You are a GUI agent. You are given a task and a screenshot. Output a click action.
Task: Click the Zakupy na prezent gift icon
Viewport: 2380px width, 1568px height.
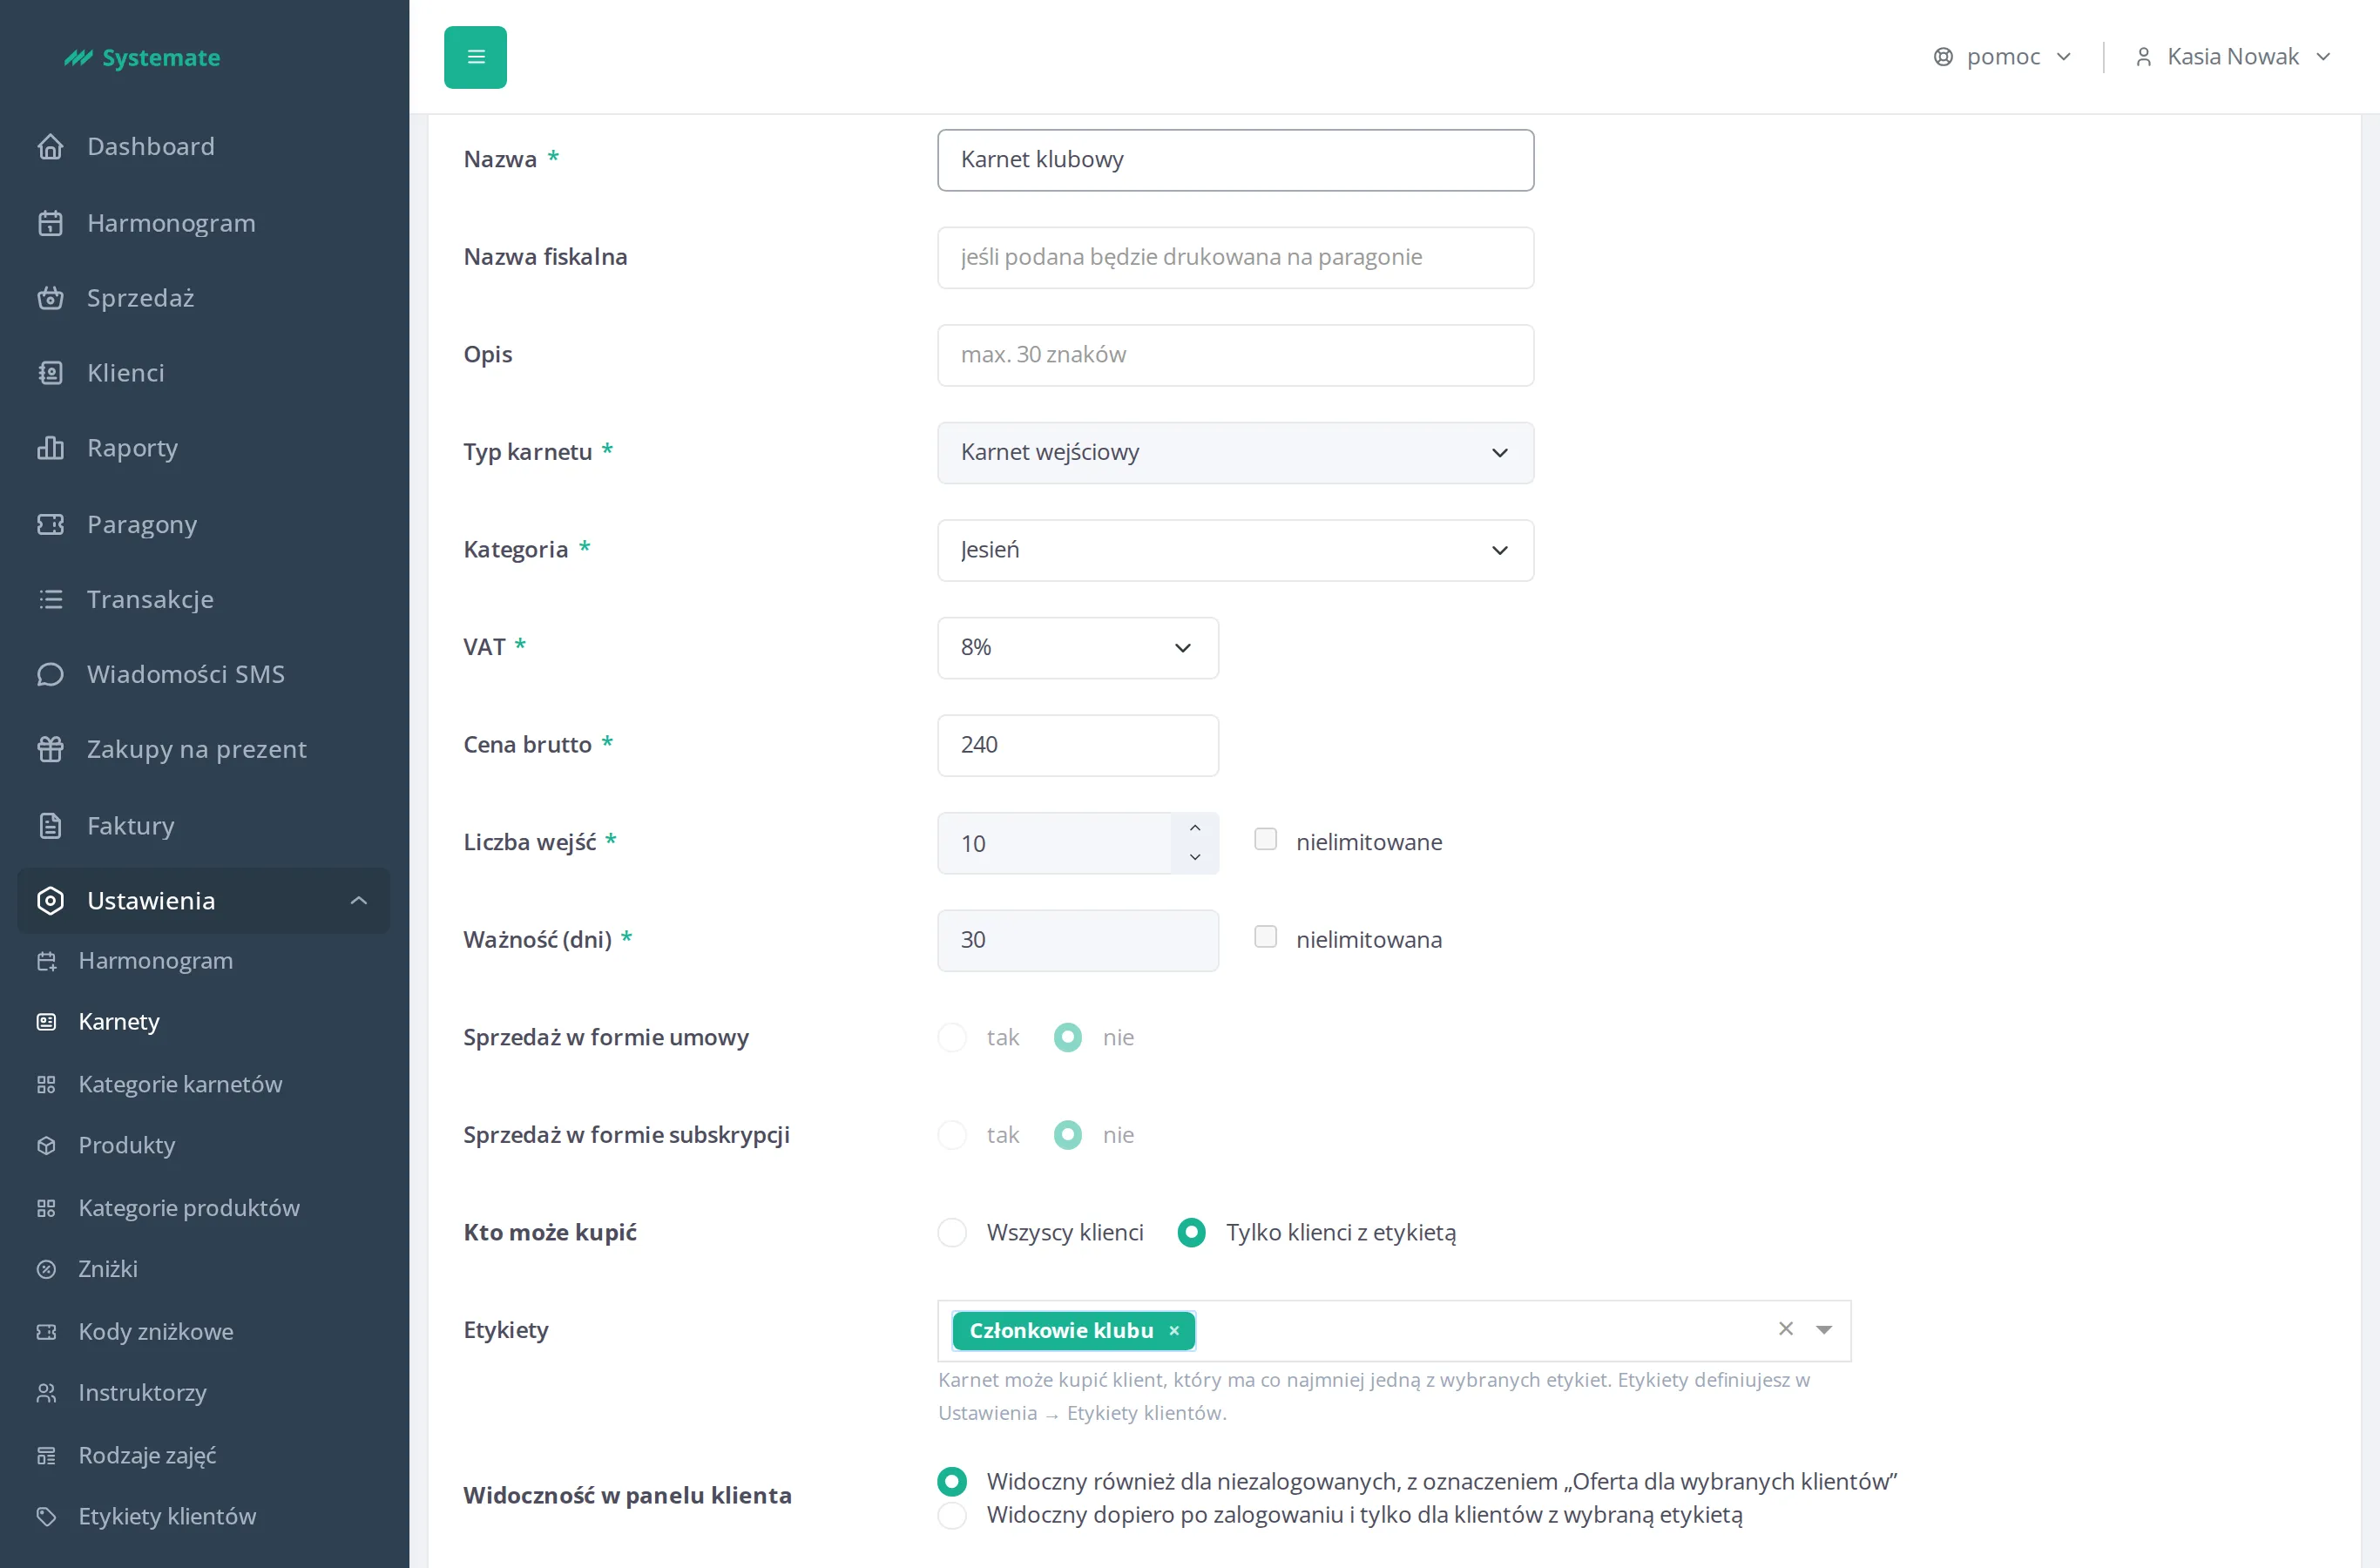tap(50, 749)
